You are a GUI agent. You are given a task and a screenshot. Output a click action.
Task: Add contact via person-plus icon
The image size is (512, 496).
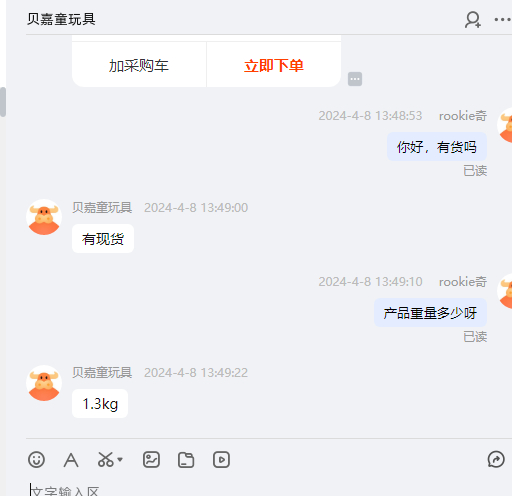point(473,20)
